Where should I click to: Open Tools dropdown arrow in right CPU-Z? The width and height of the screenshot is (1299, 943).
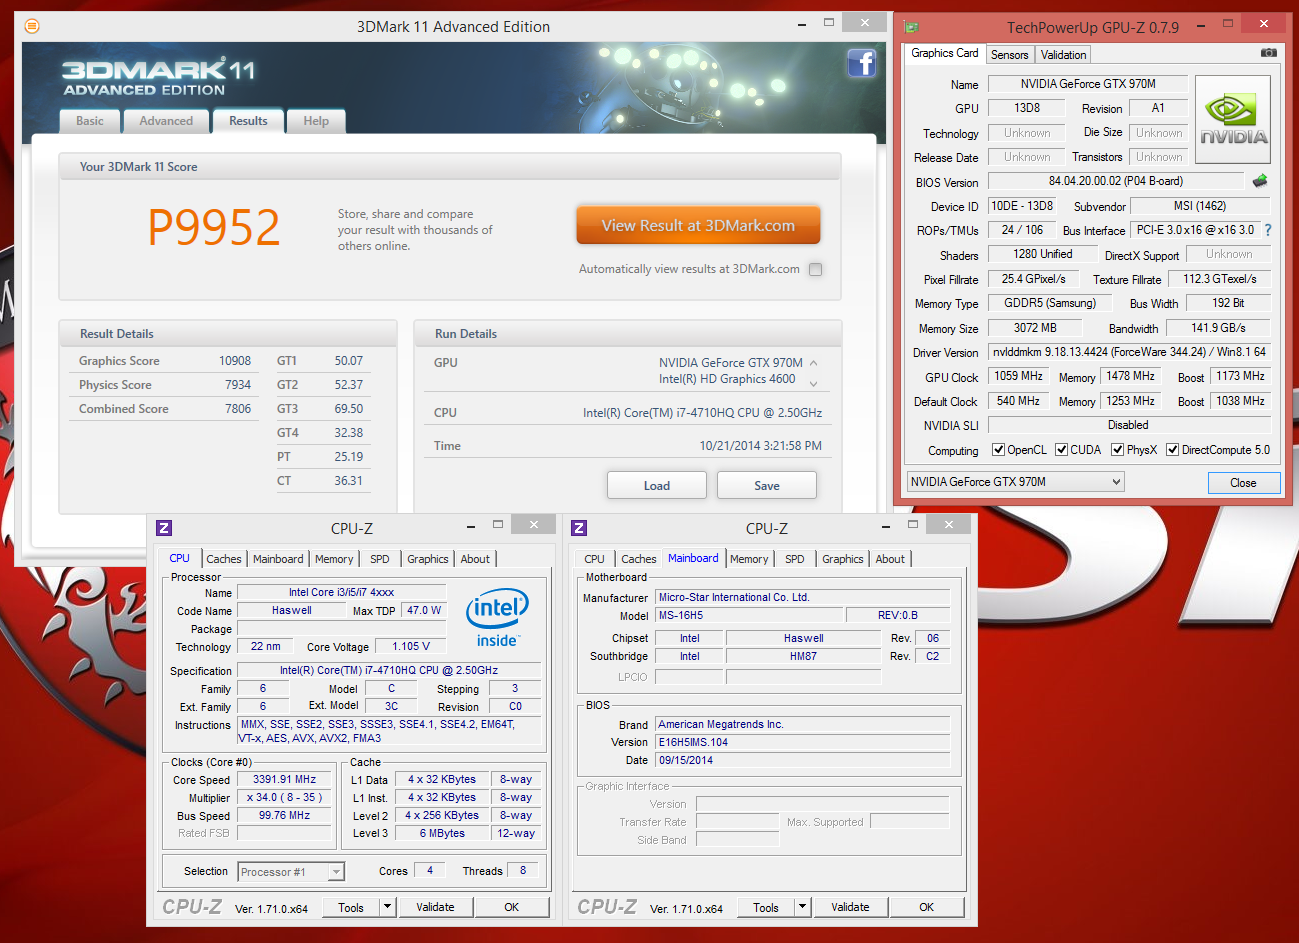pos(802,907)
